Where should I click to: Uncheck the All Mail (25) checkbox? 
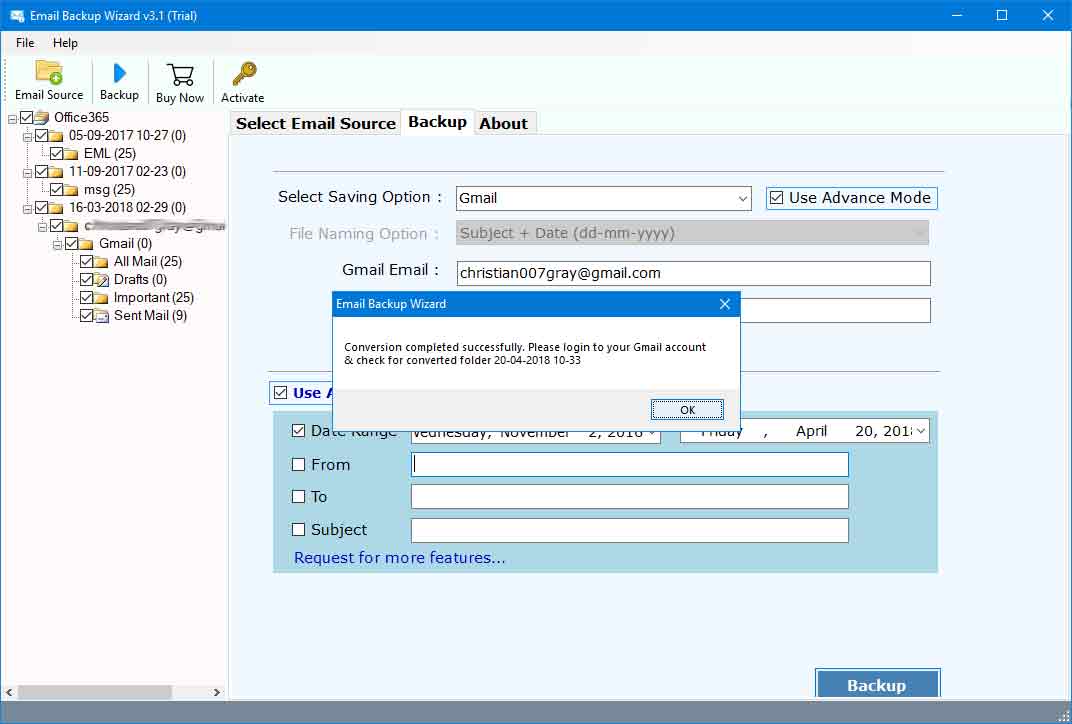pos(86,261)
